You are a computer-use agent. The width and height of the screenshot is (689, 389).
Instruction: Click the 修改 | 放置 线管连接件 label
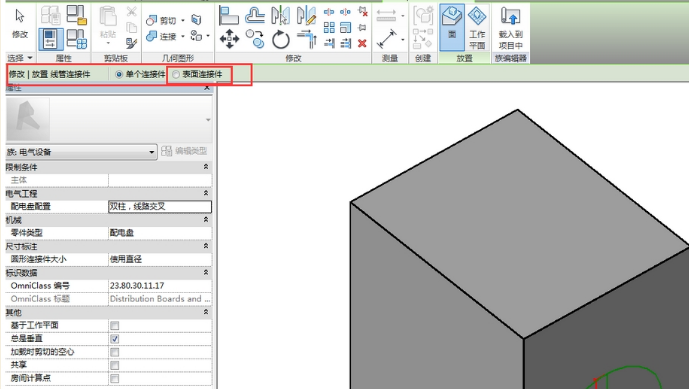(50, 74)
